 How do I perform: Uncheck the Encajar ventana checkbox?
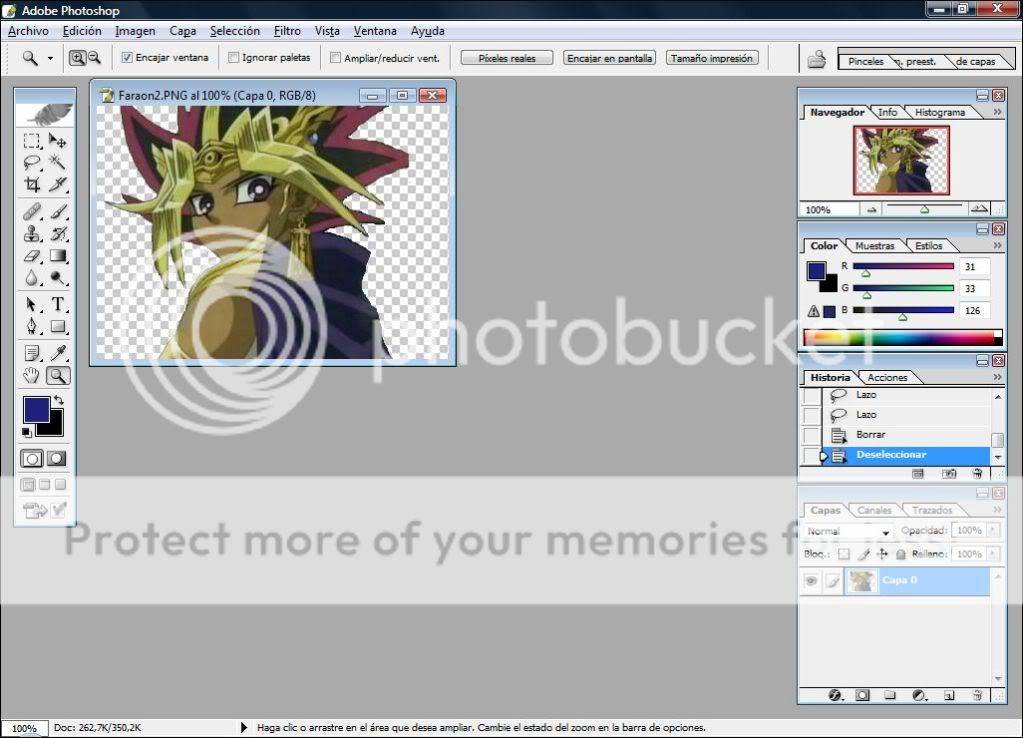(127, 58)
